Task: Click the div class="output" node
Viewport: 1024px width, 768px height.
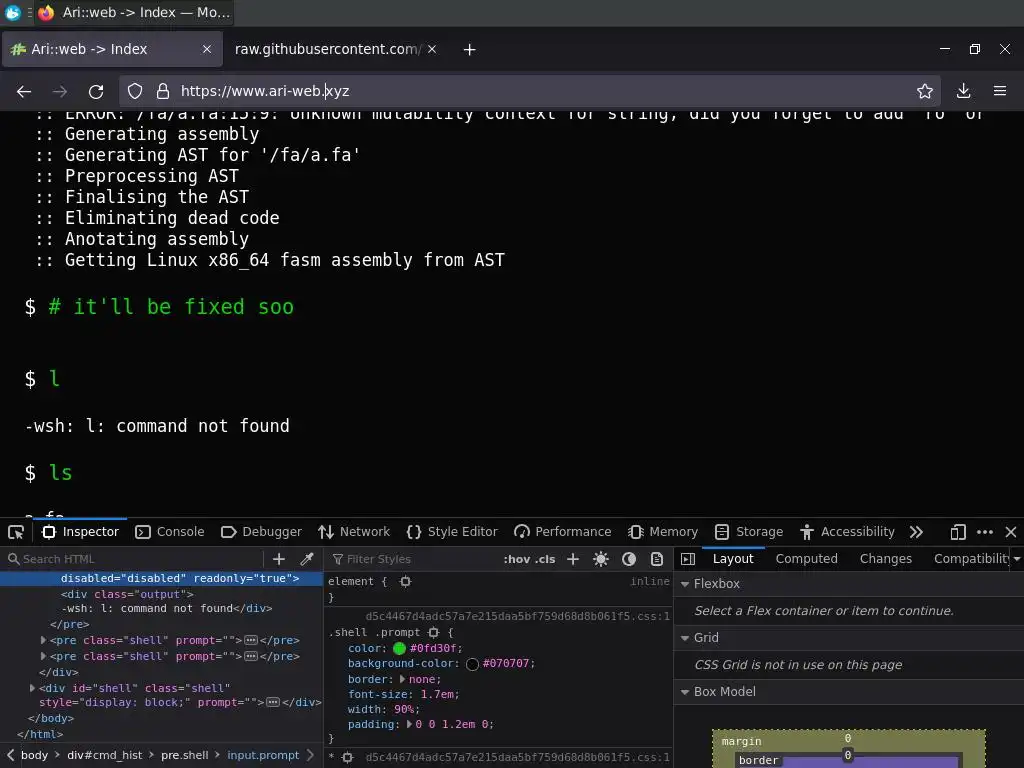Action: 127,594
